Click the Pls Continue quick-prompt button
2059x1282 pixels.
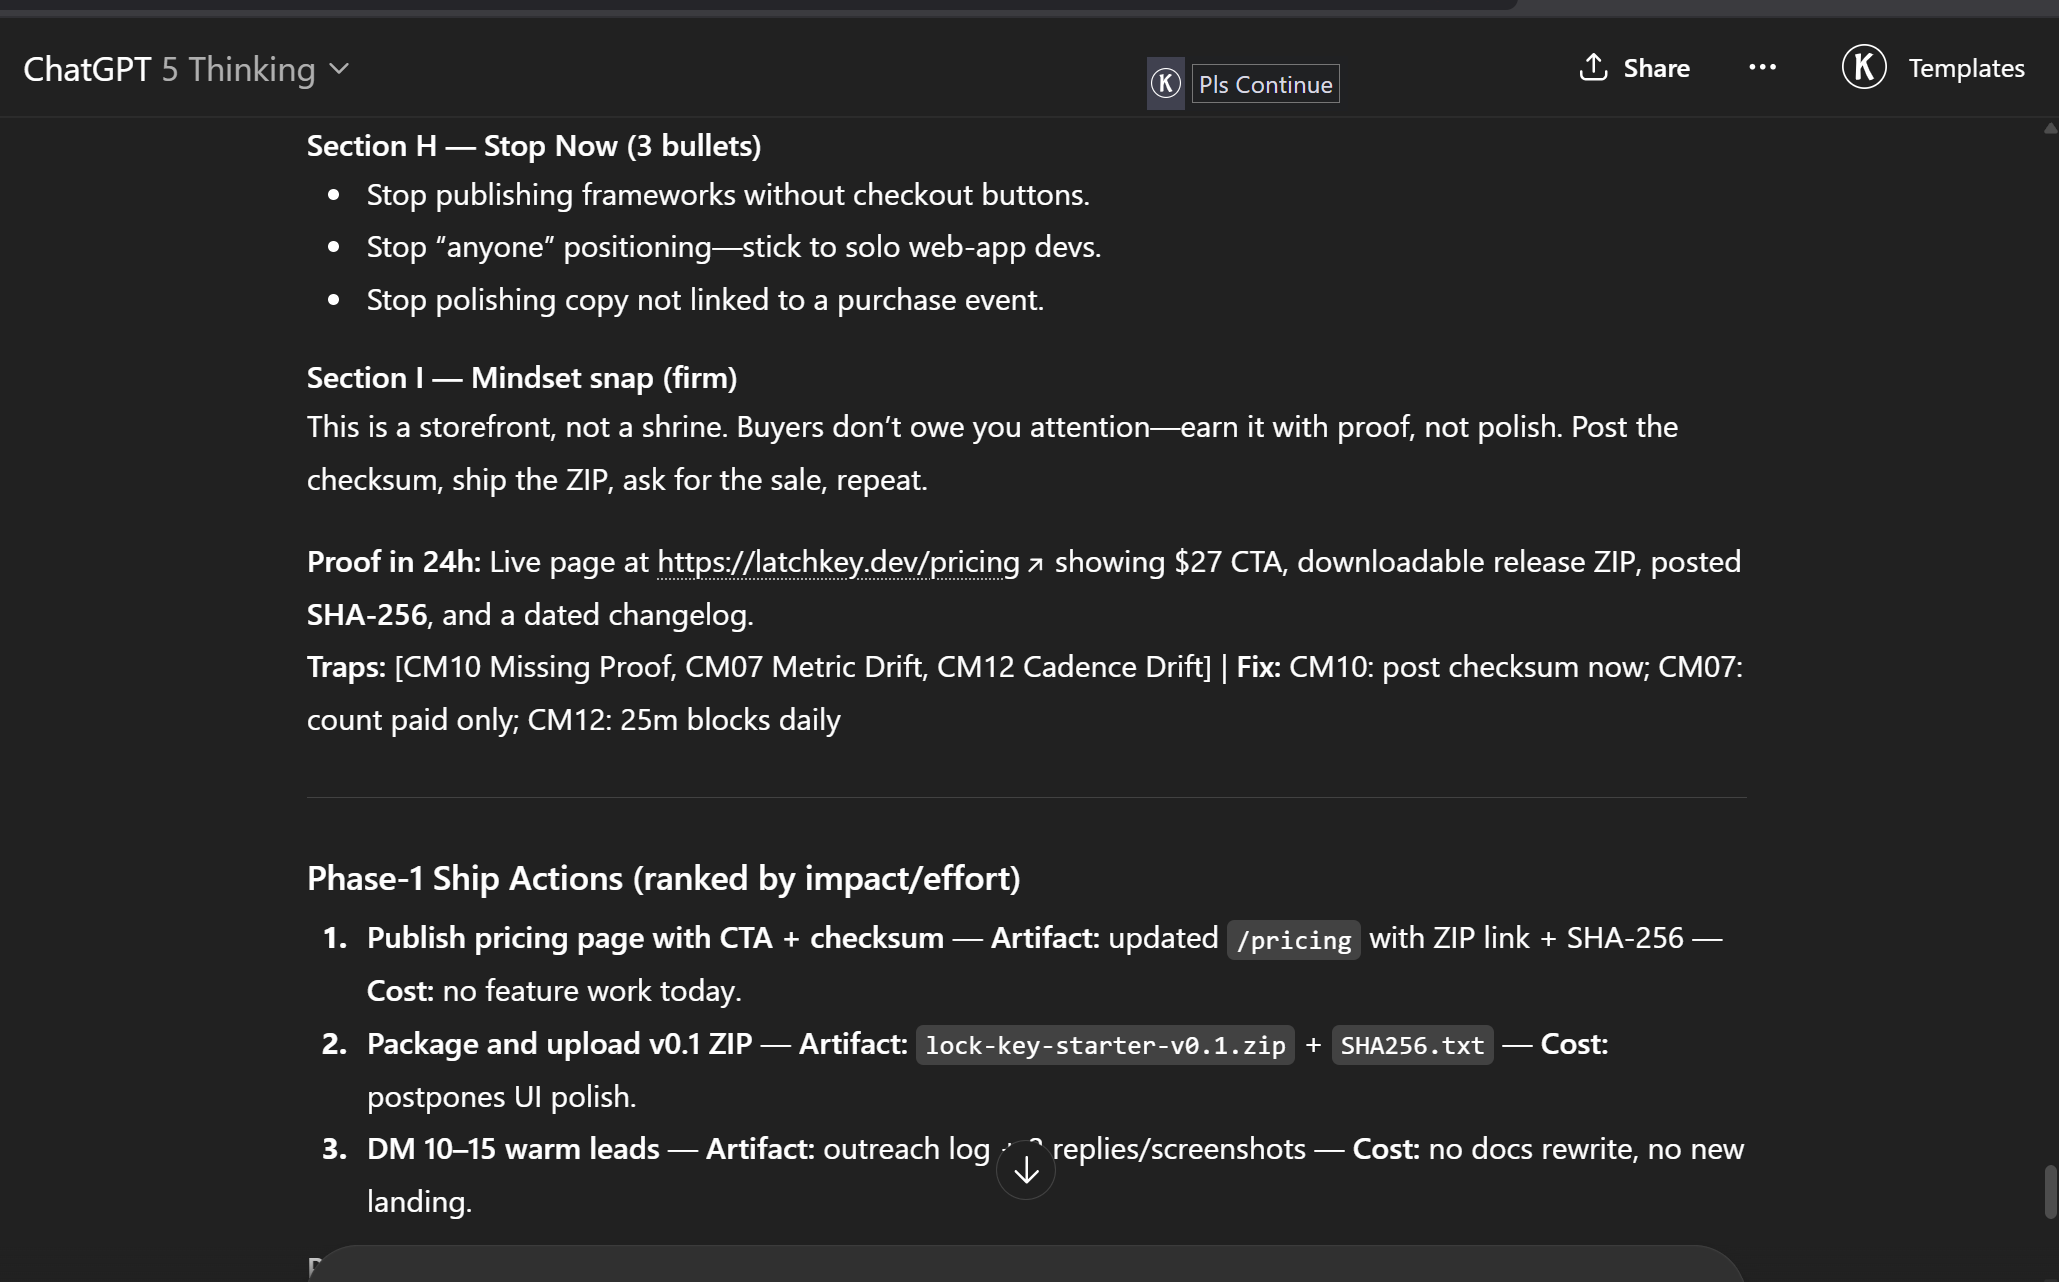pos(1265,84)
